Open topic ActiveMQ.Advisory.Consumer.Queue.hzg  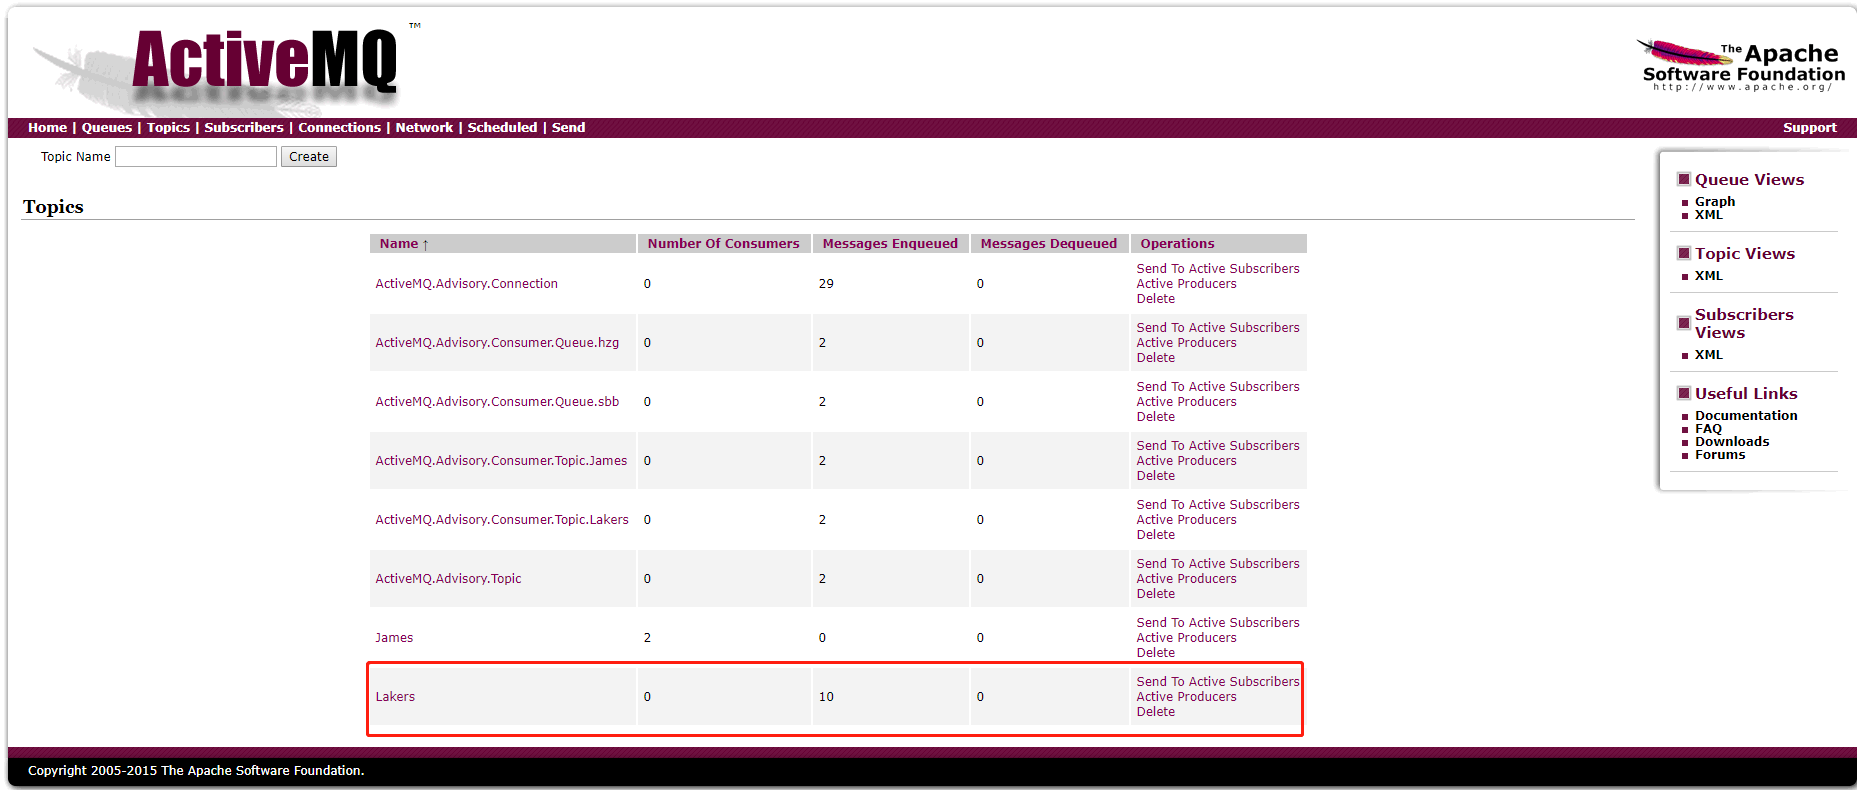[497, 343]
